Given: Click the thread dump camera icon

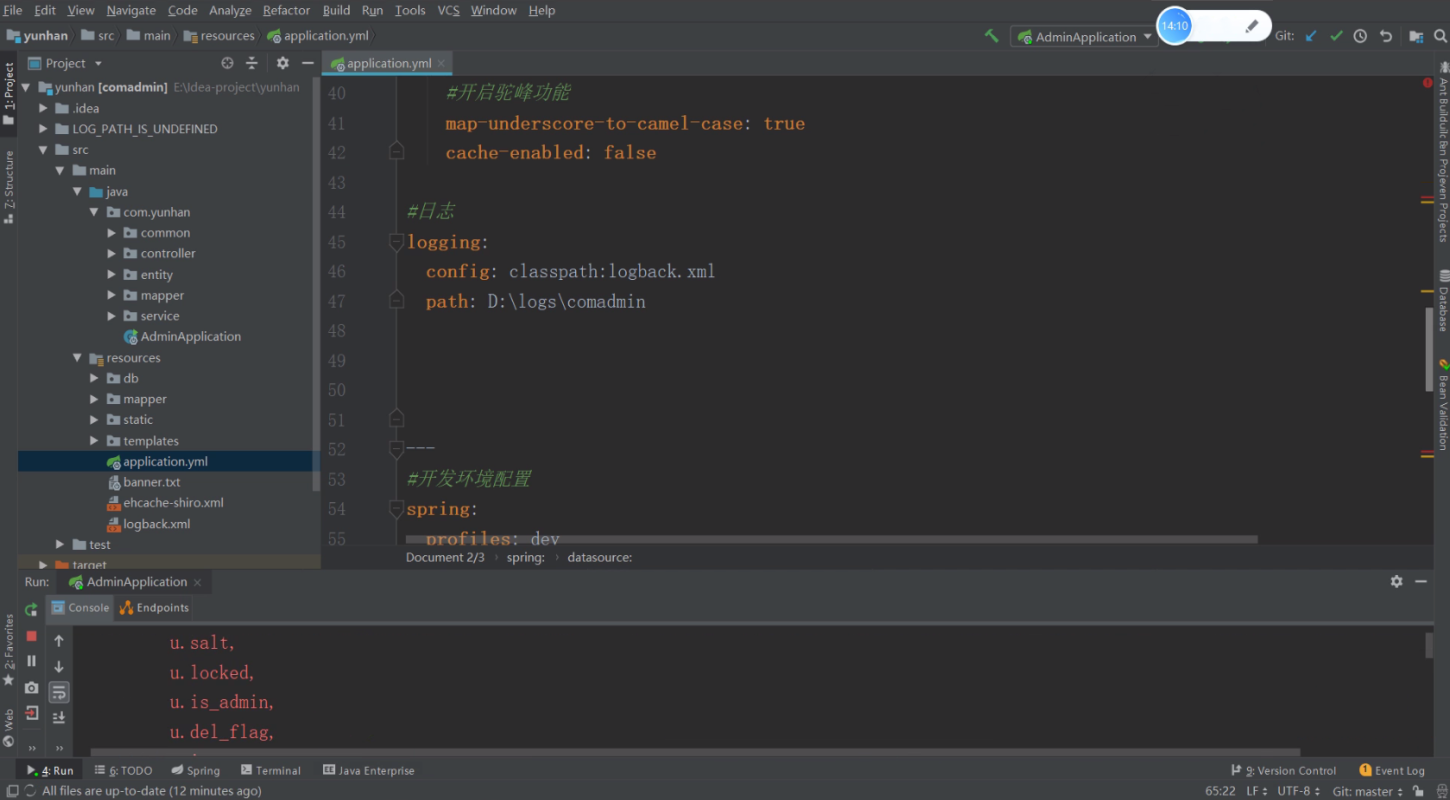Looking at the screenshot, I should tap(31, 688).
